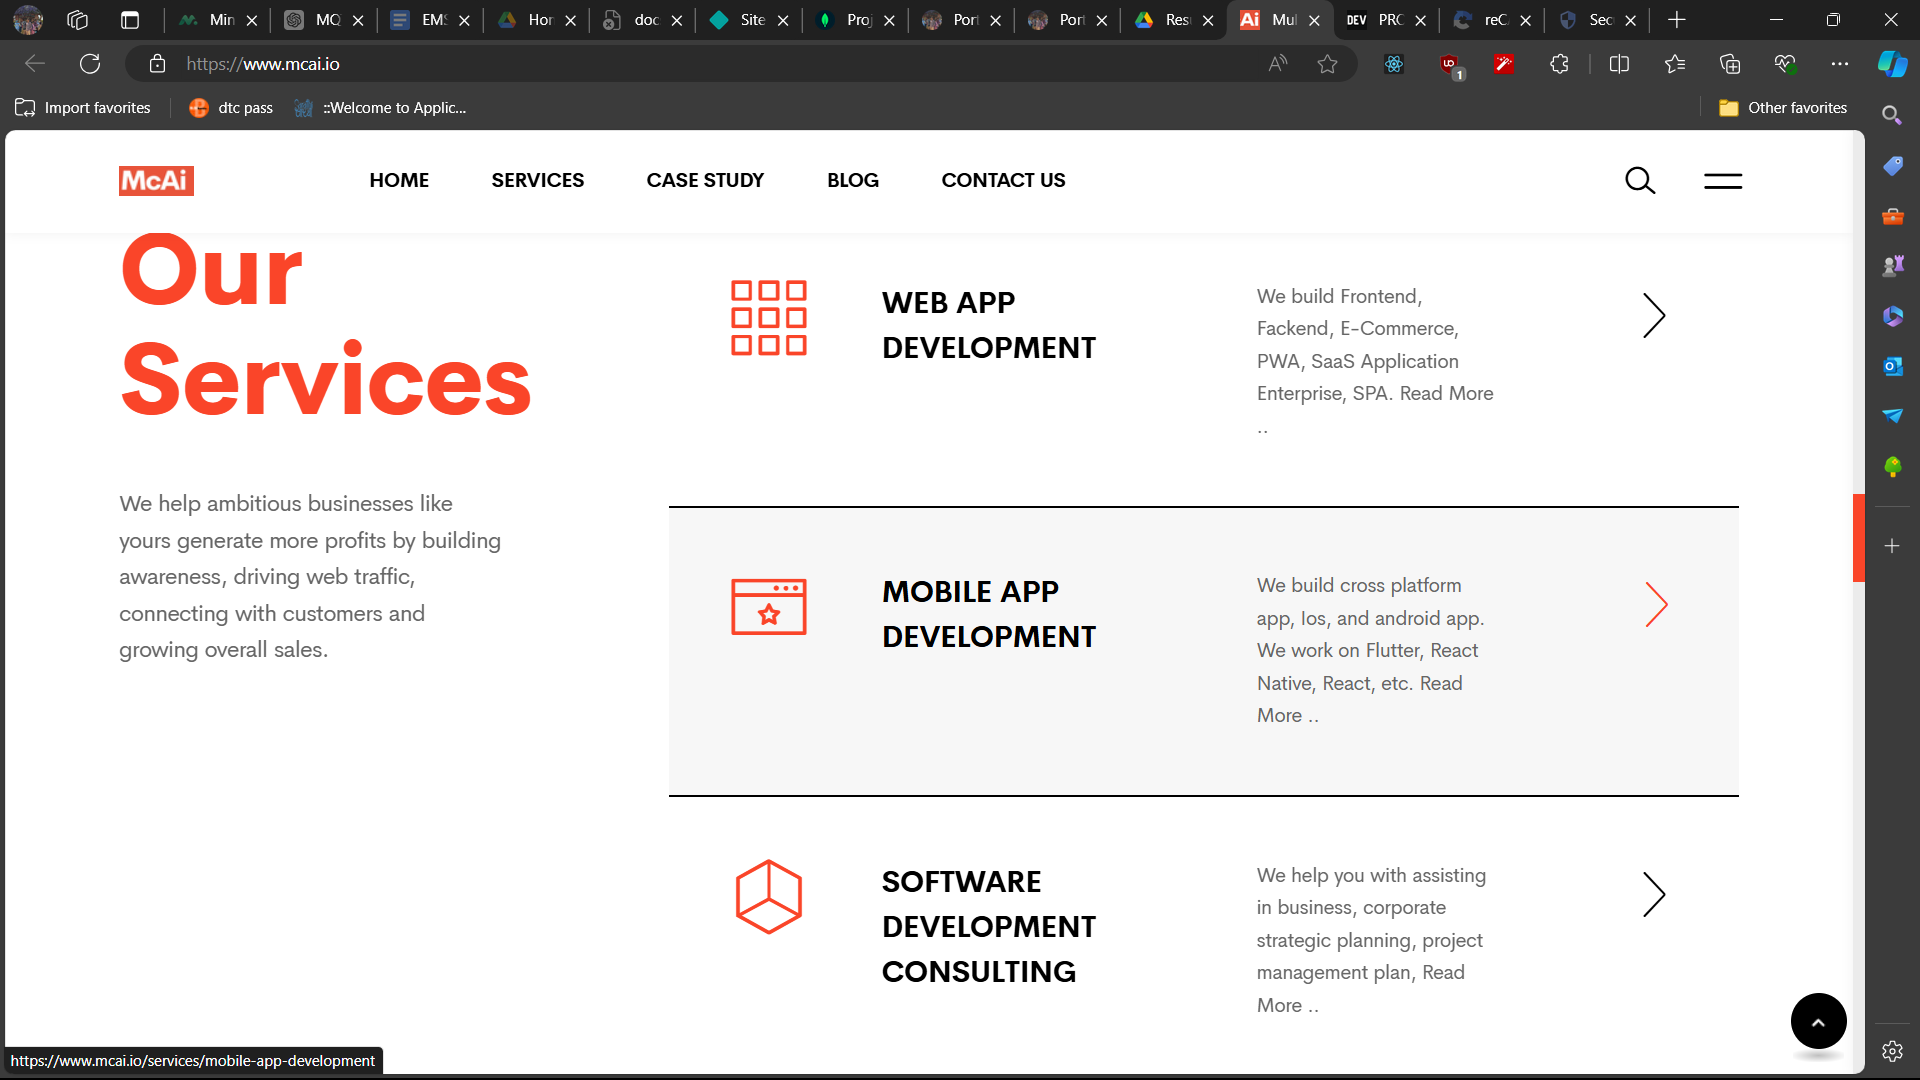Click the Web App Development grid icon
This screenshot has height=1080, width=1920.
tap(768, 318)
